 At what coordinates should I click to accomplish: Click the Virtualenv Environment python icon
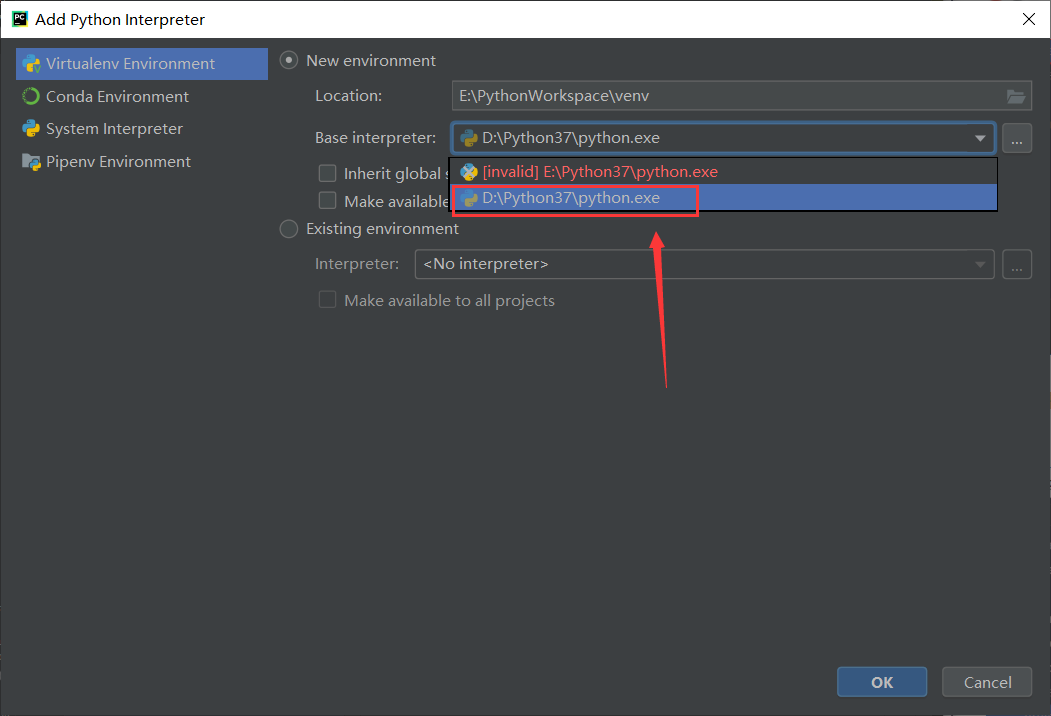[x=31, y=64]
